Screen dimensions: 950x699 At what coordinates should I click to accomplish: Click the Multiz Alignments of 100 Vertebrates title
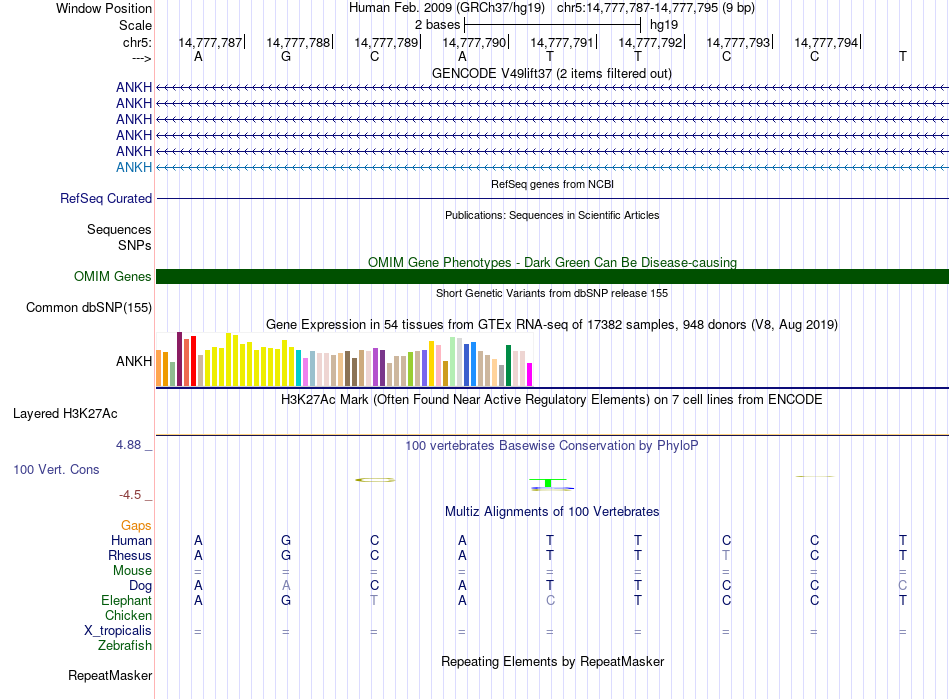(552, 512)
